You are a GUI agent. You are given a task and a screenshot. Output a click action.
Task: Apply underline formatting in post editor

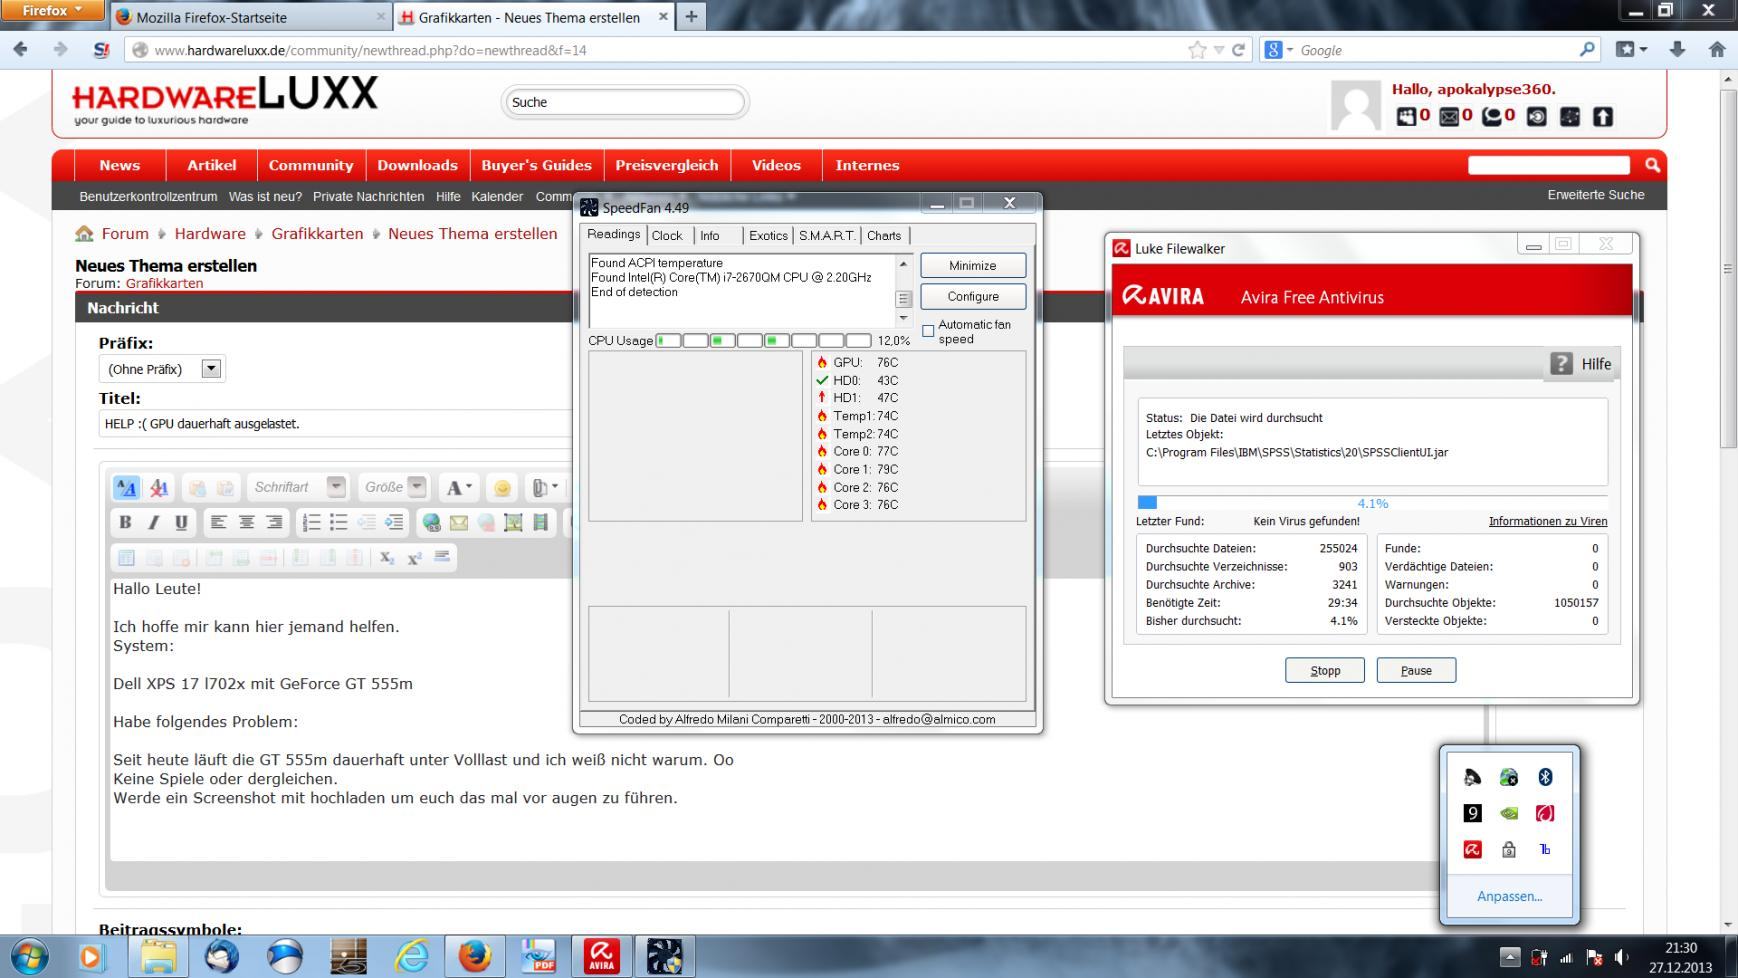181,522
